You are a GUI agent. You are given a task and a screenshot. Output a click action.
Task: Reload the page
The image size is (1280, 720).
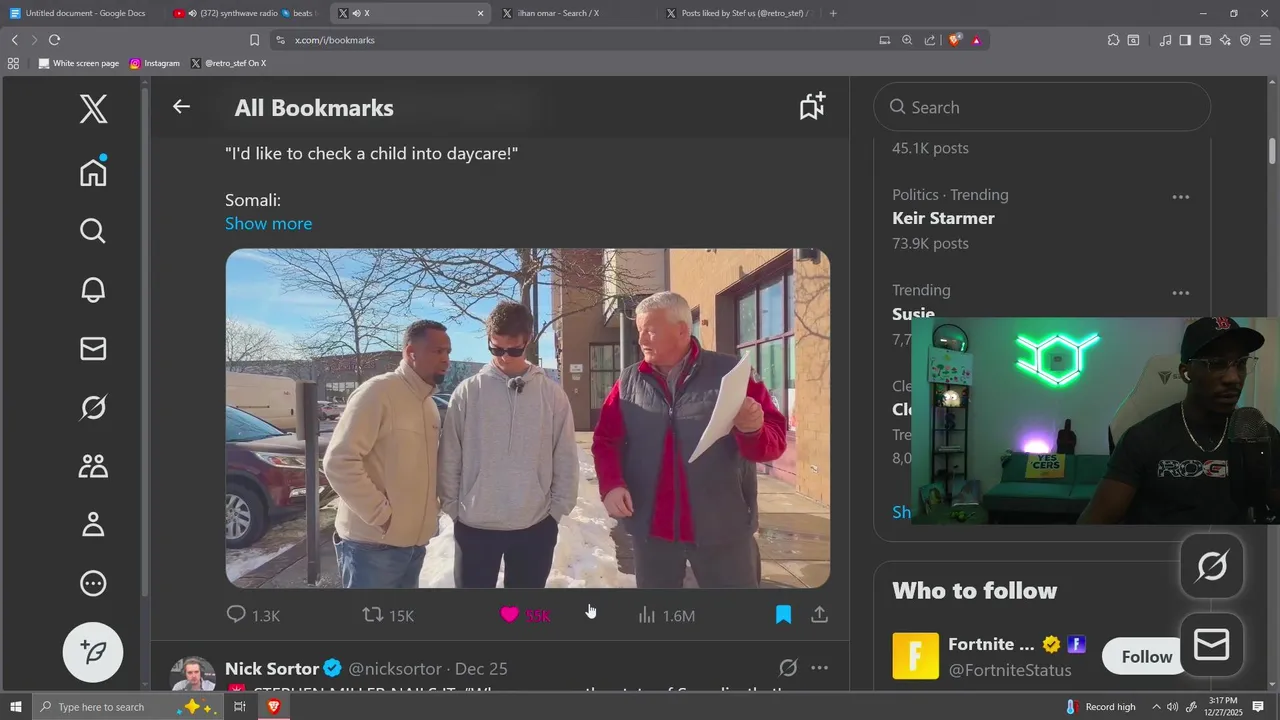[54, 40]
